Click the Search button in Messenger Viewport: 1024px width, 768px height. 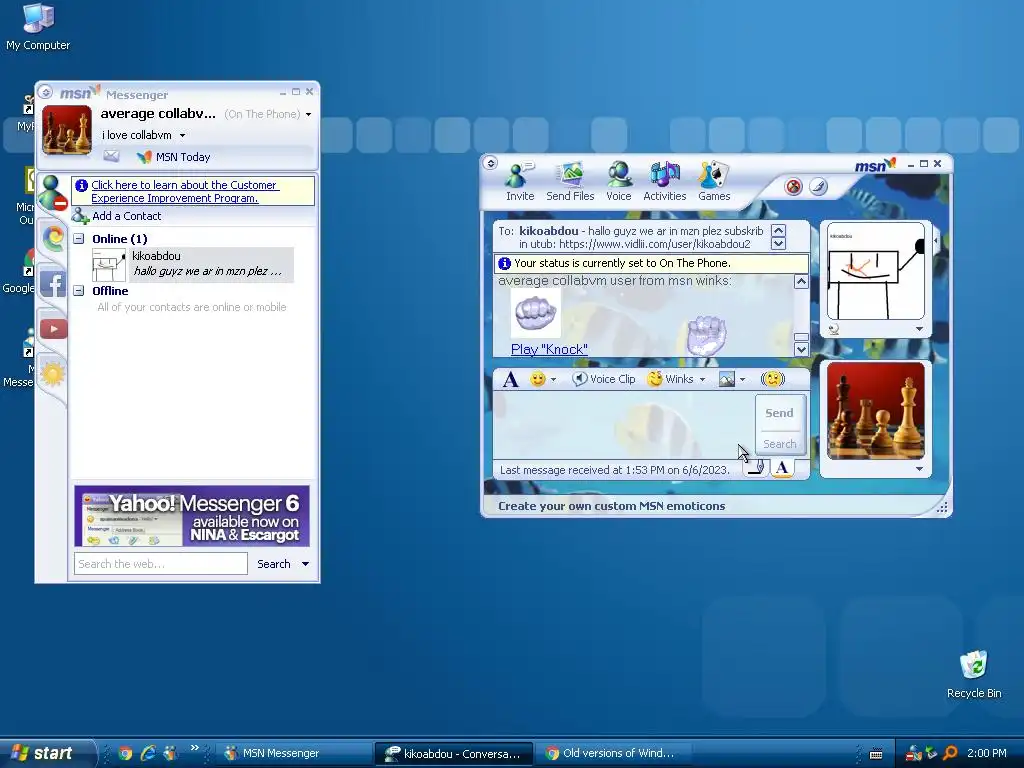point(274,564)
